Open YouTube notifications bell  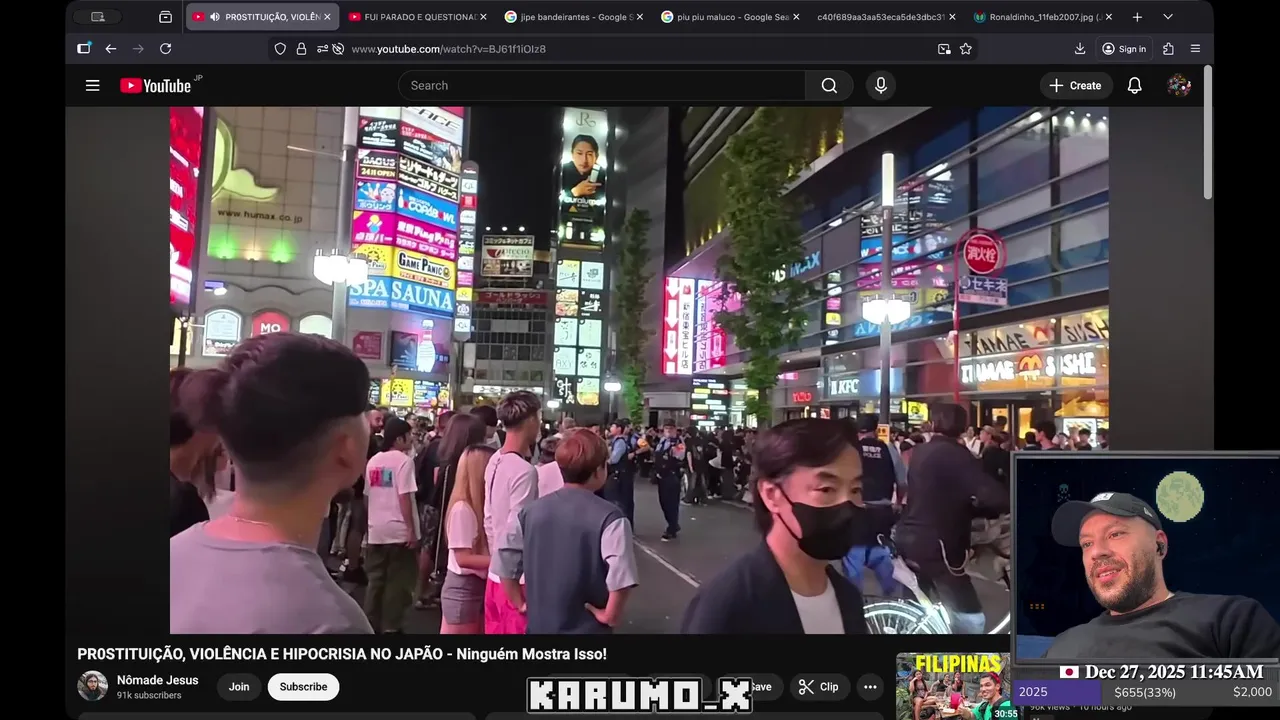coord(1135,86)
